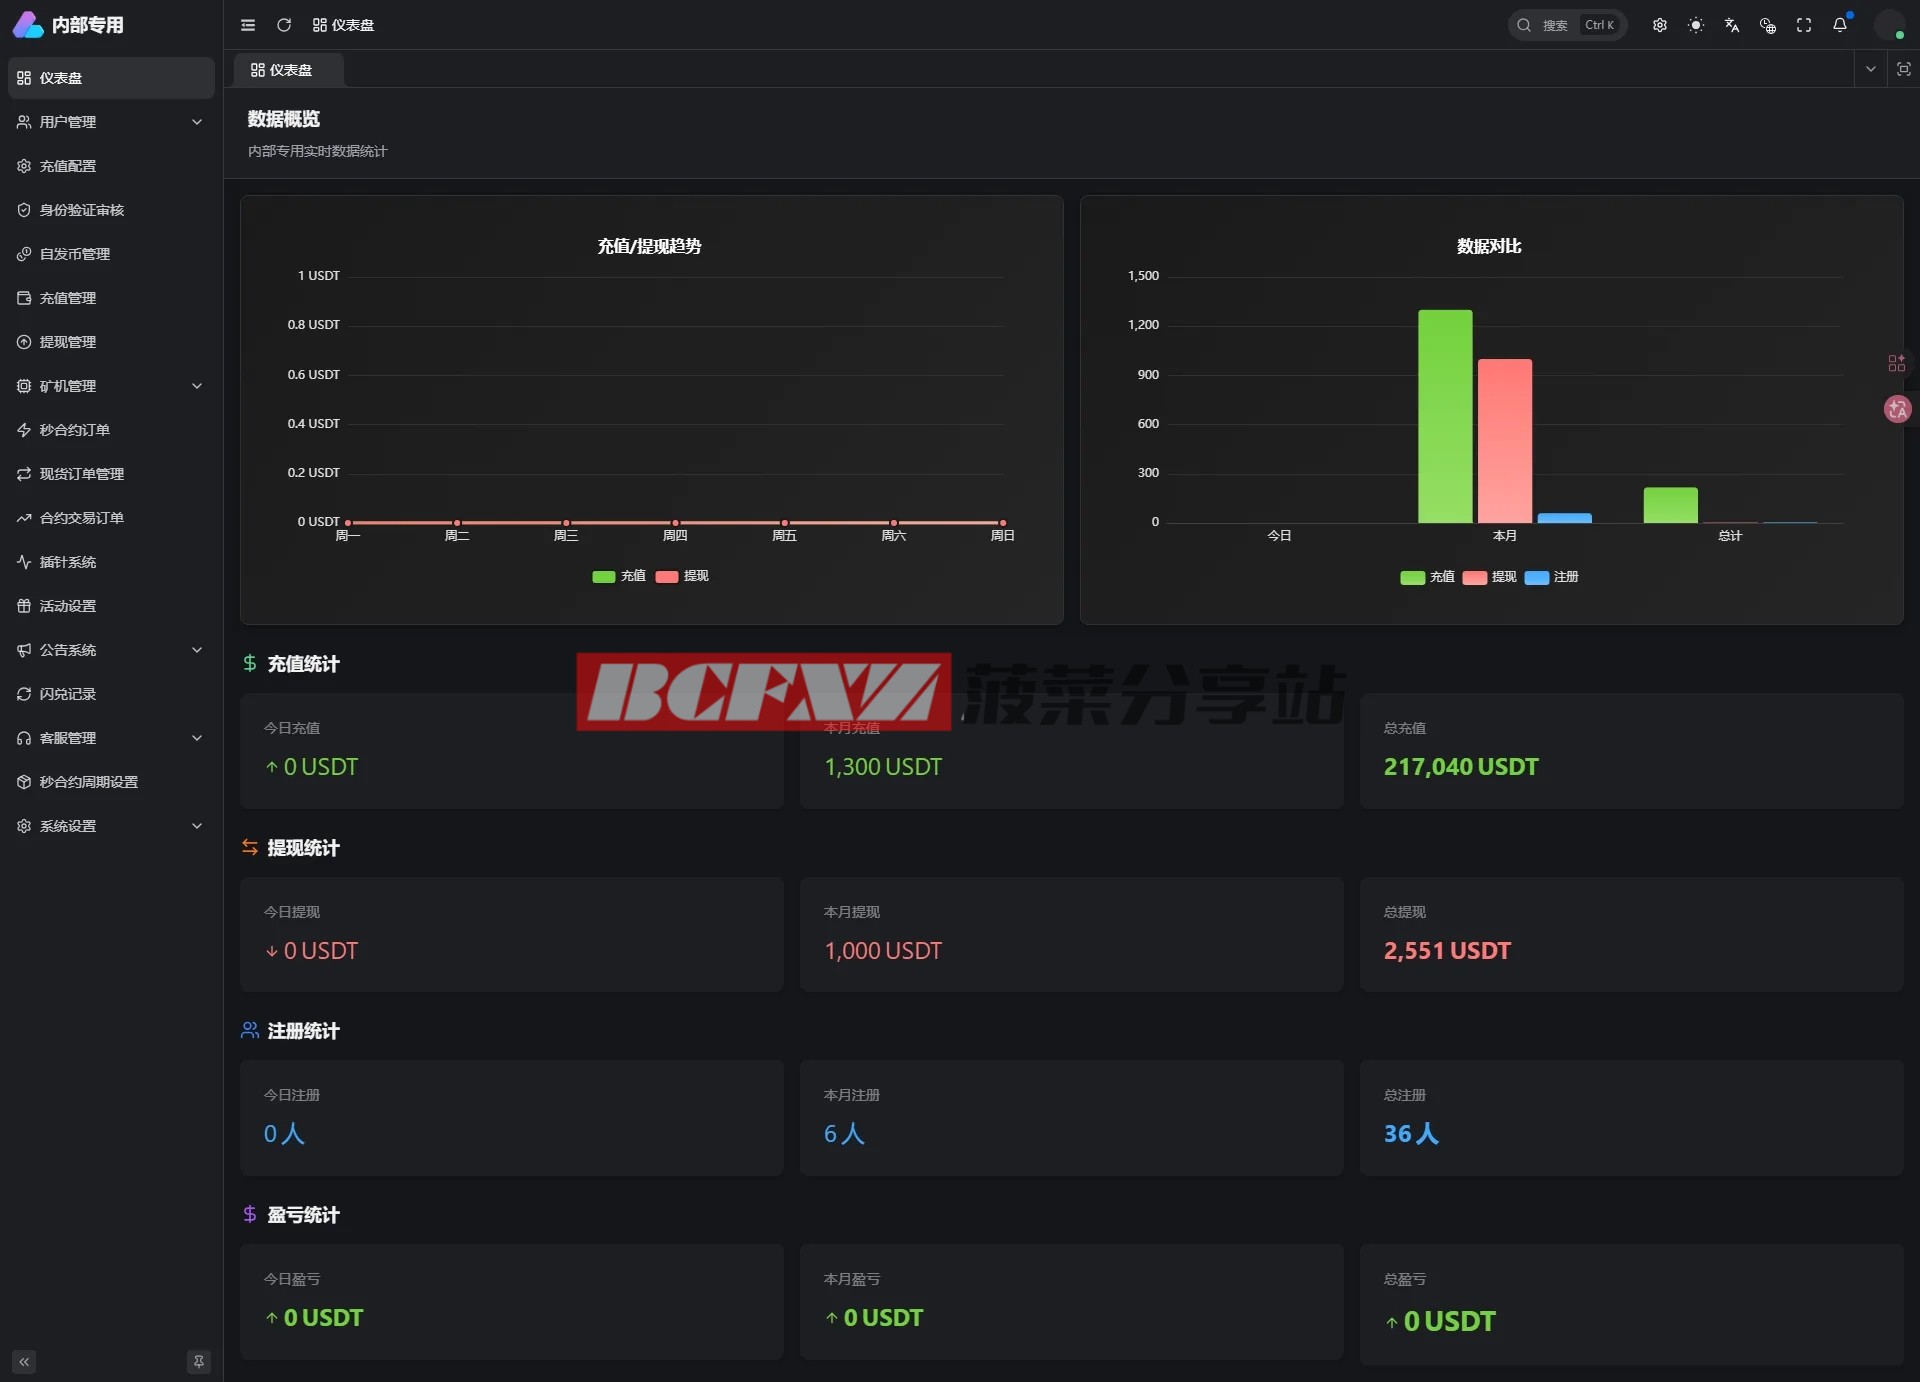The image size is (1920, 1382).
Task: Open the language translation icon
Action: click(x=1731, y=25)
